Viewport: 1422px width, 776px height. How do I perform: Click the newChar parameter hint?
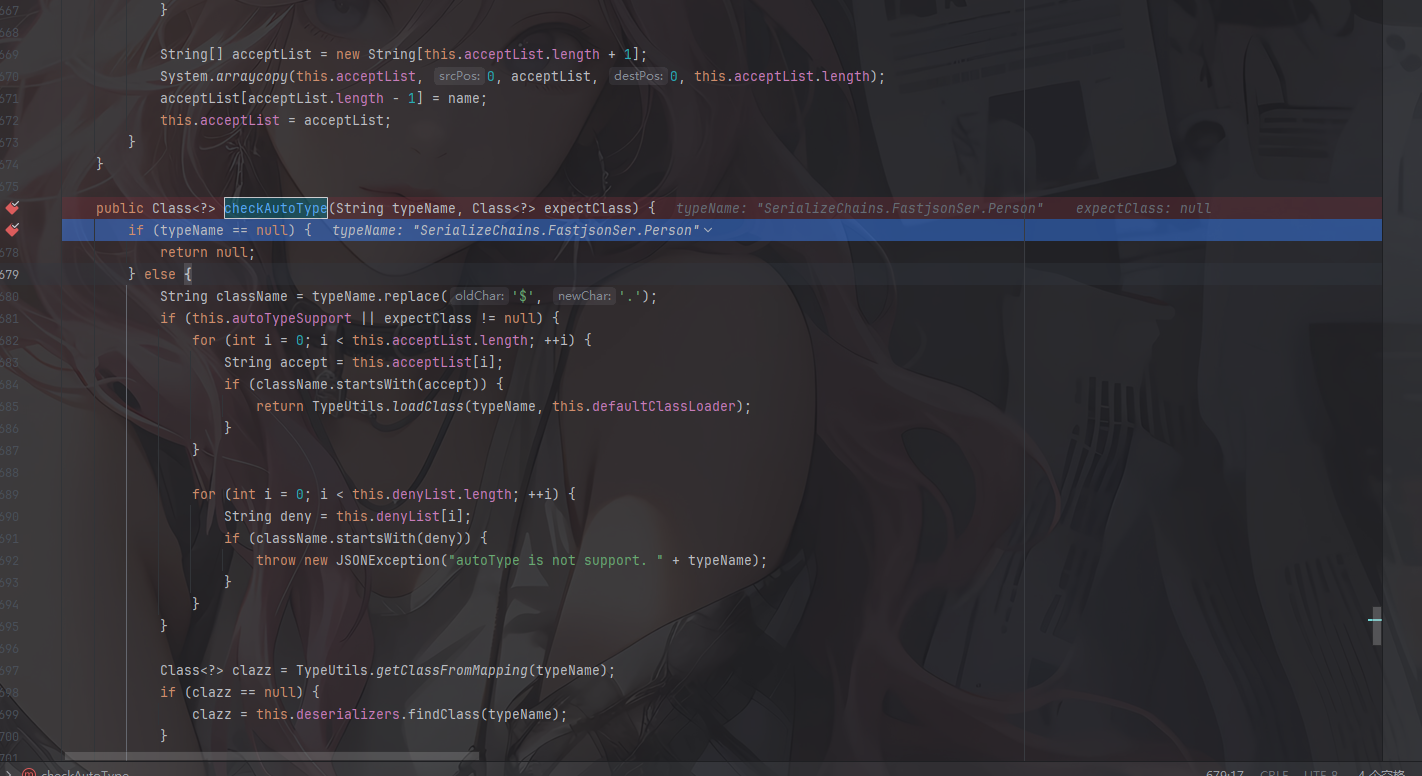584,296
